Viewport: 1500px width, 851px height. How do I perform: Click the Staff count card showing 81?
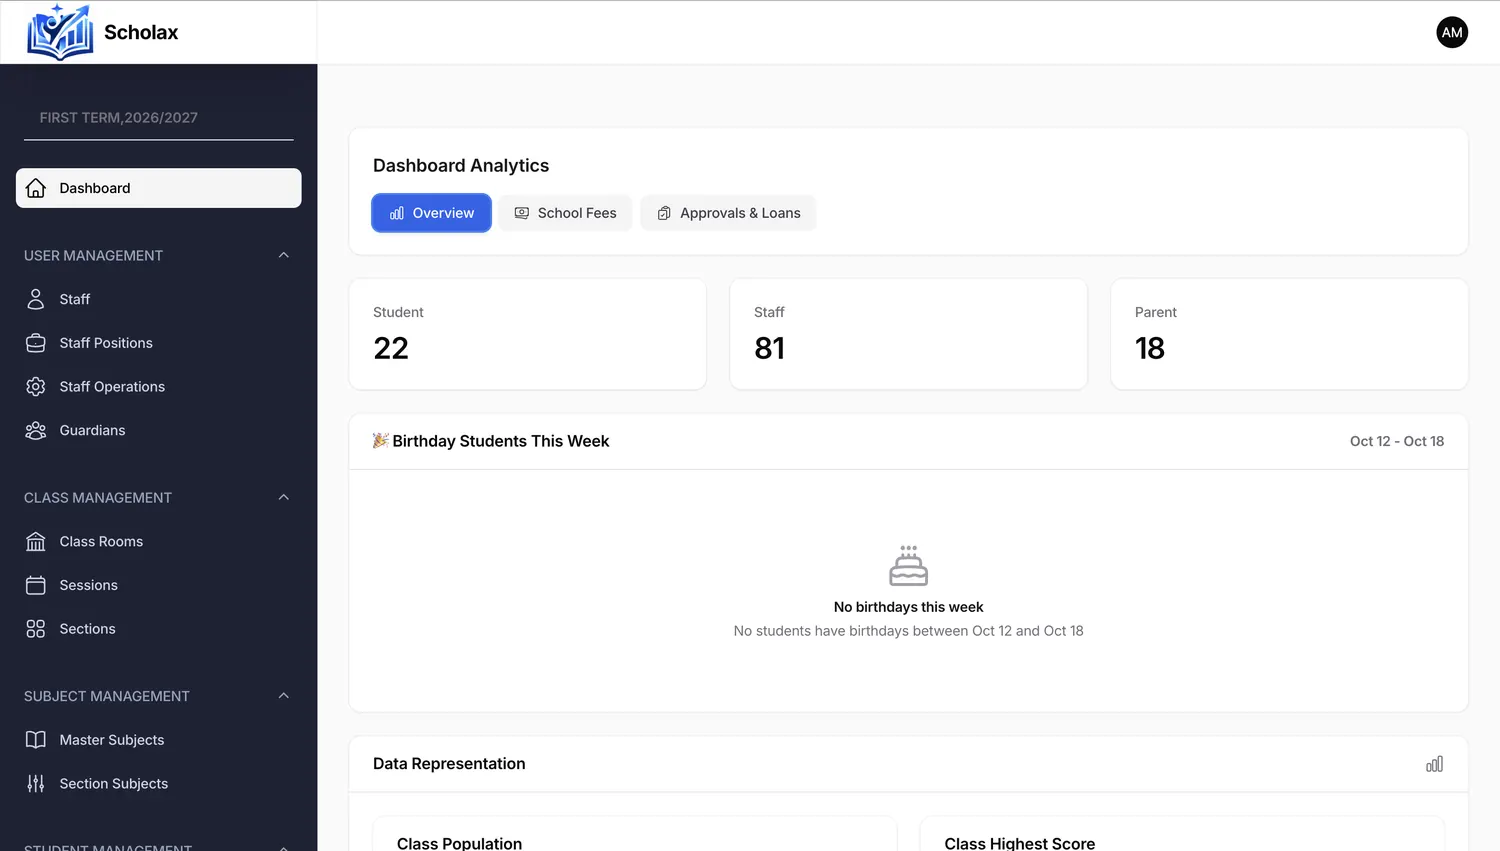click(908, 334)
